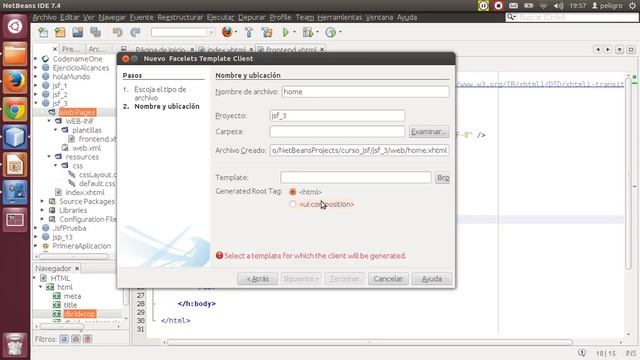Screen dimensions: 640x360
Task: Open the Editar menu
Action: coord(70,17)
